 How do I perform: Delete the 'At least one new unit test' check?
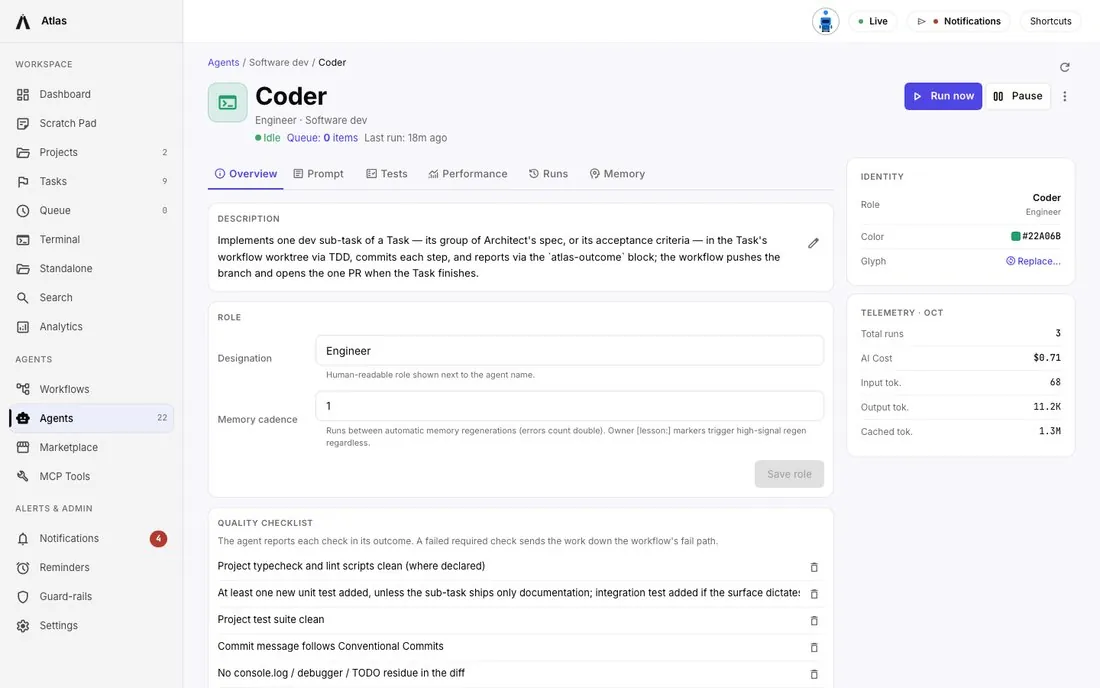pyautogui.click(x=814, y=593)
